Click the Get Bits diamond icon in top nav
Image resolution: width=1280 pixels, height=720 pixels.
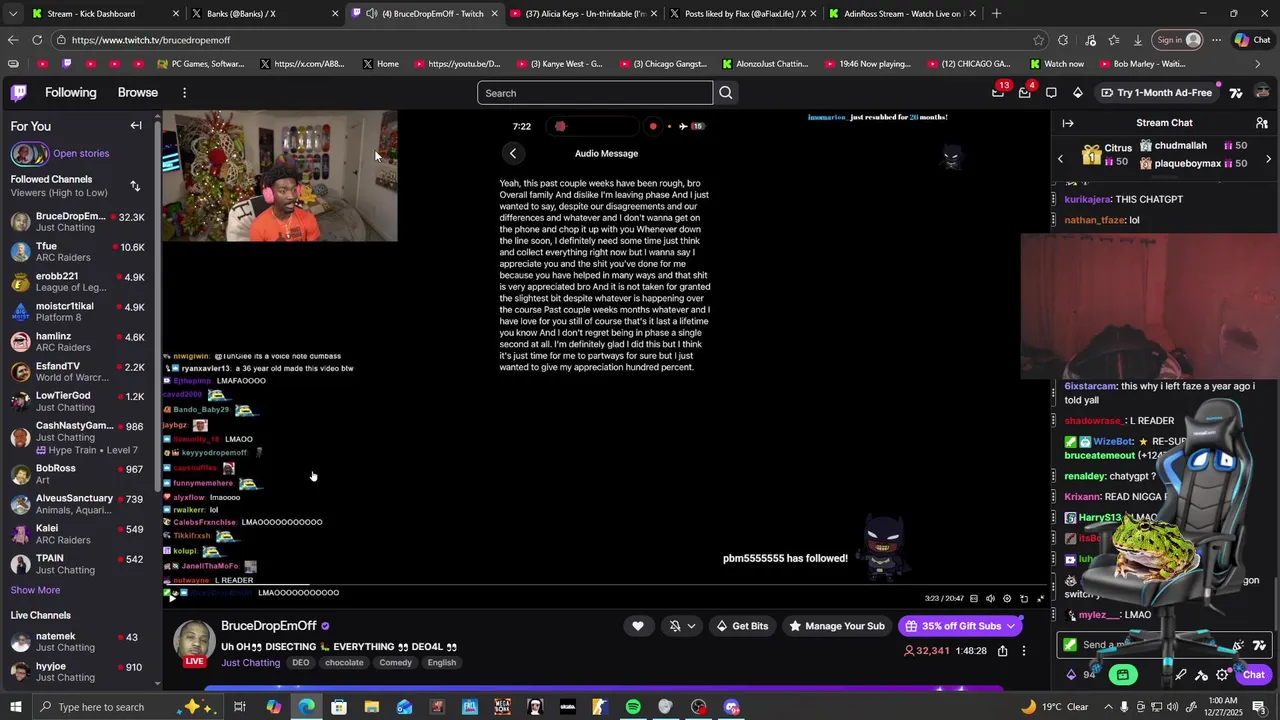pos(1077,92)
